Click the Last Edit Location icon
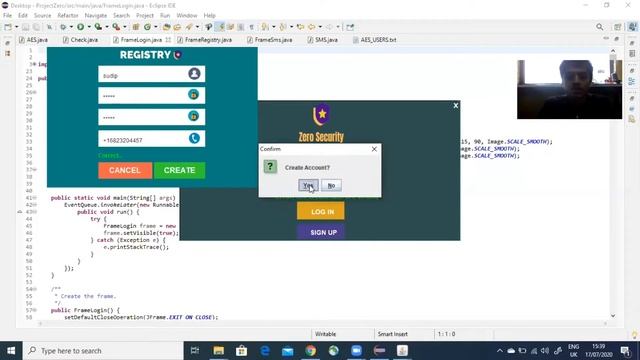This screenshot has width=640, height=360. [300, 27]
